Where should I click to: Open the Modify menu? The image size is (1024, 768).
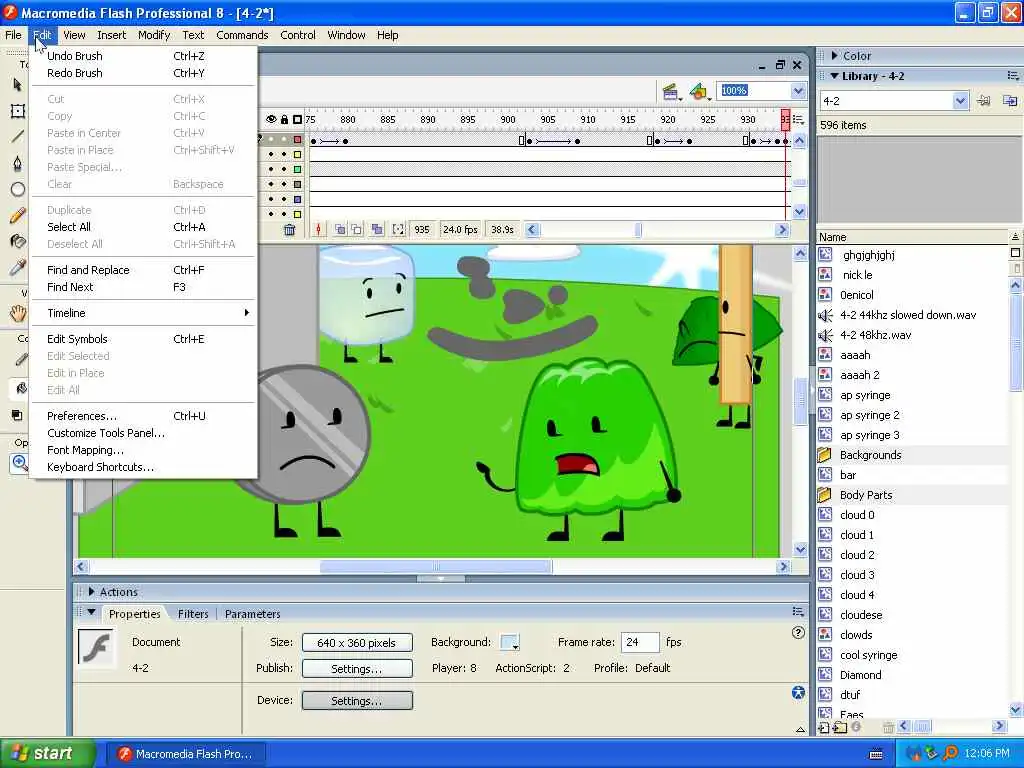(153, 35)
